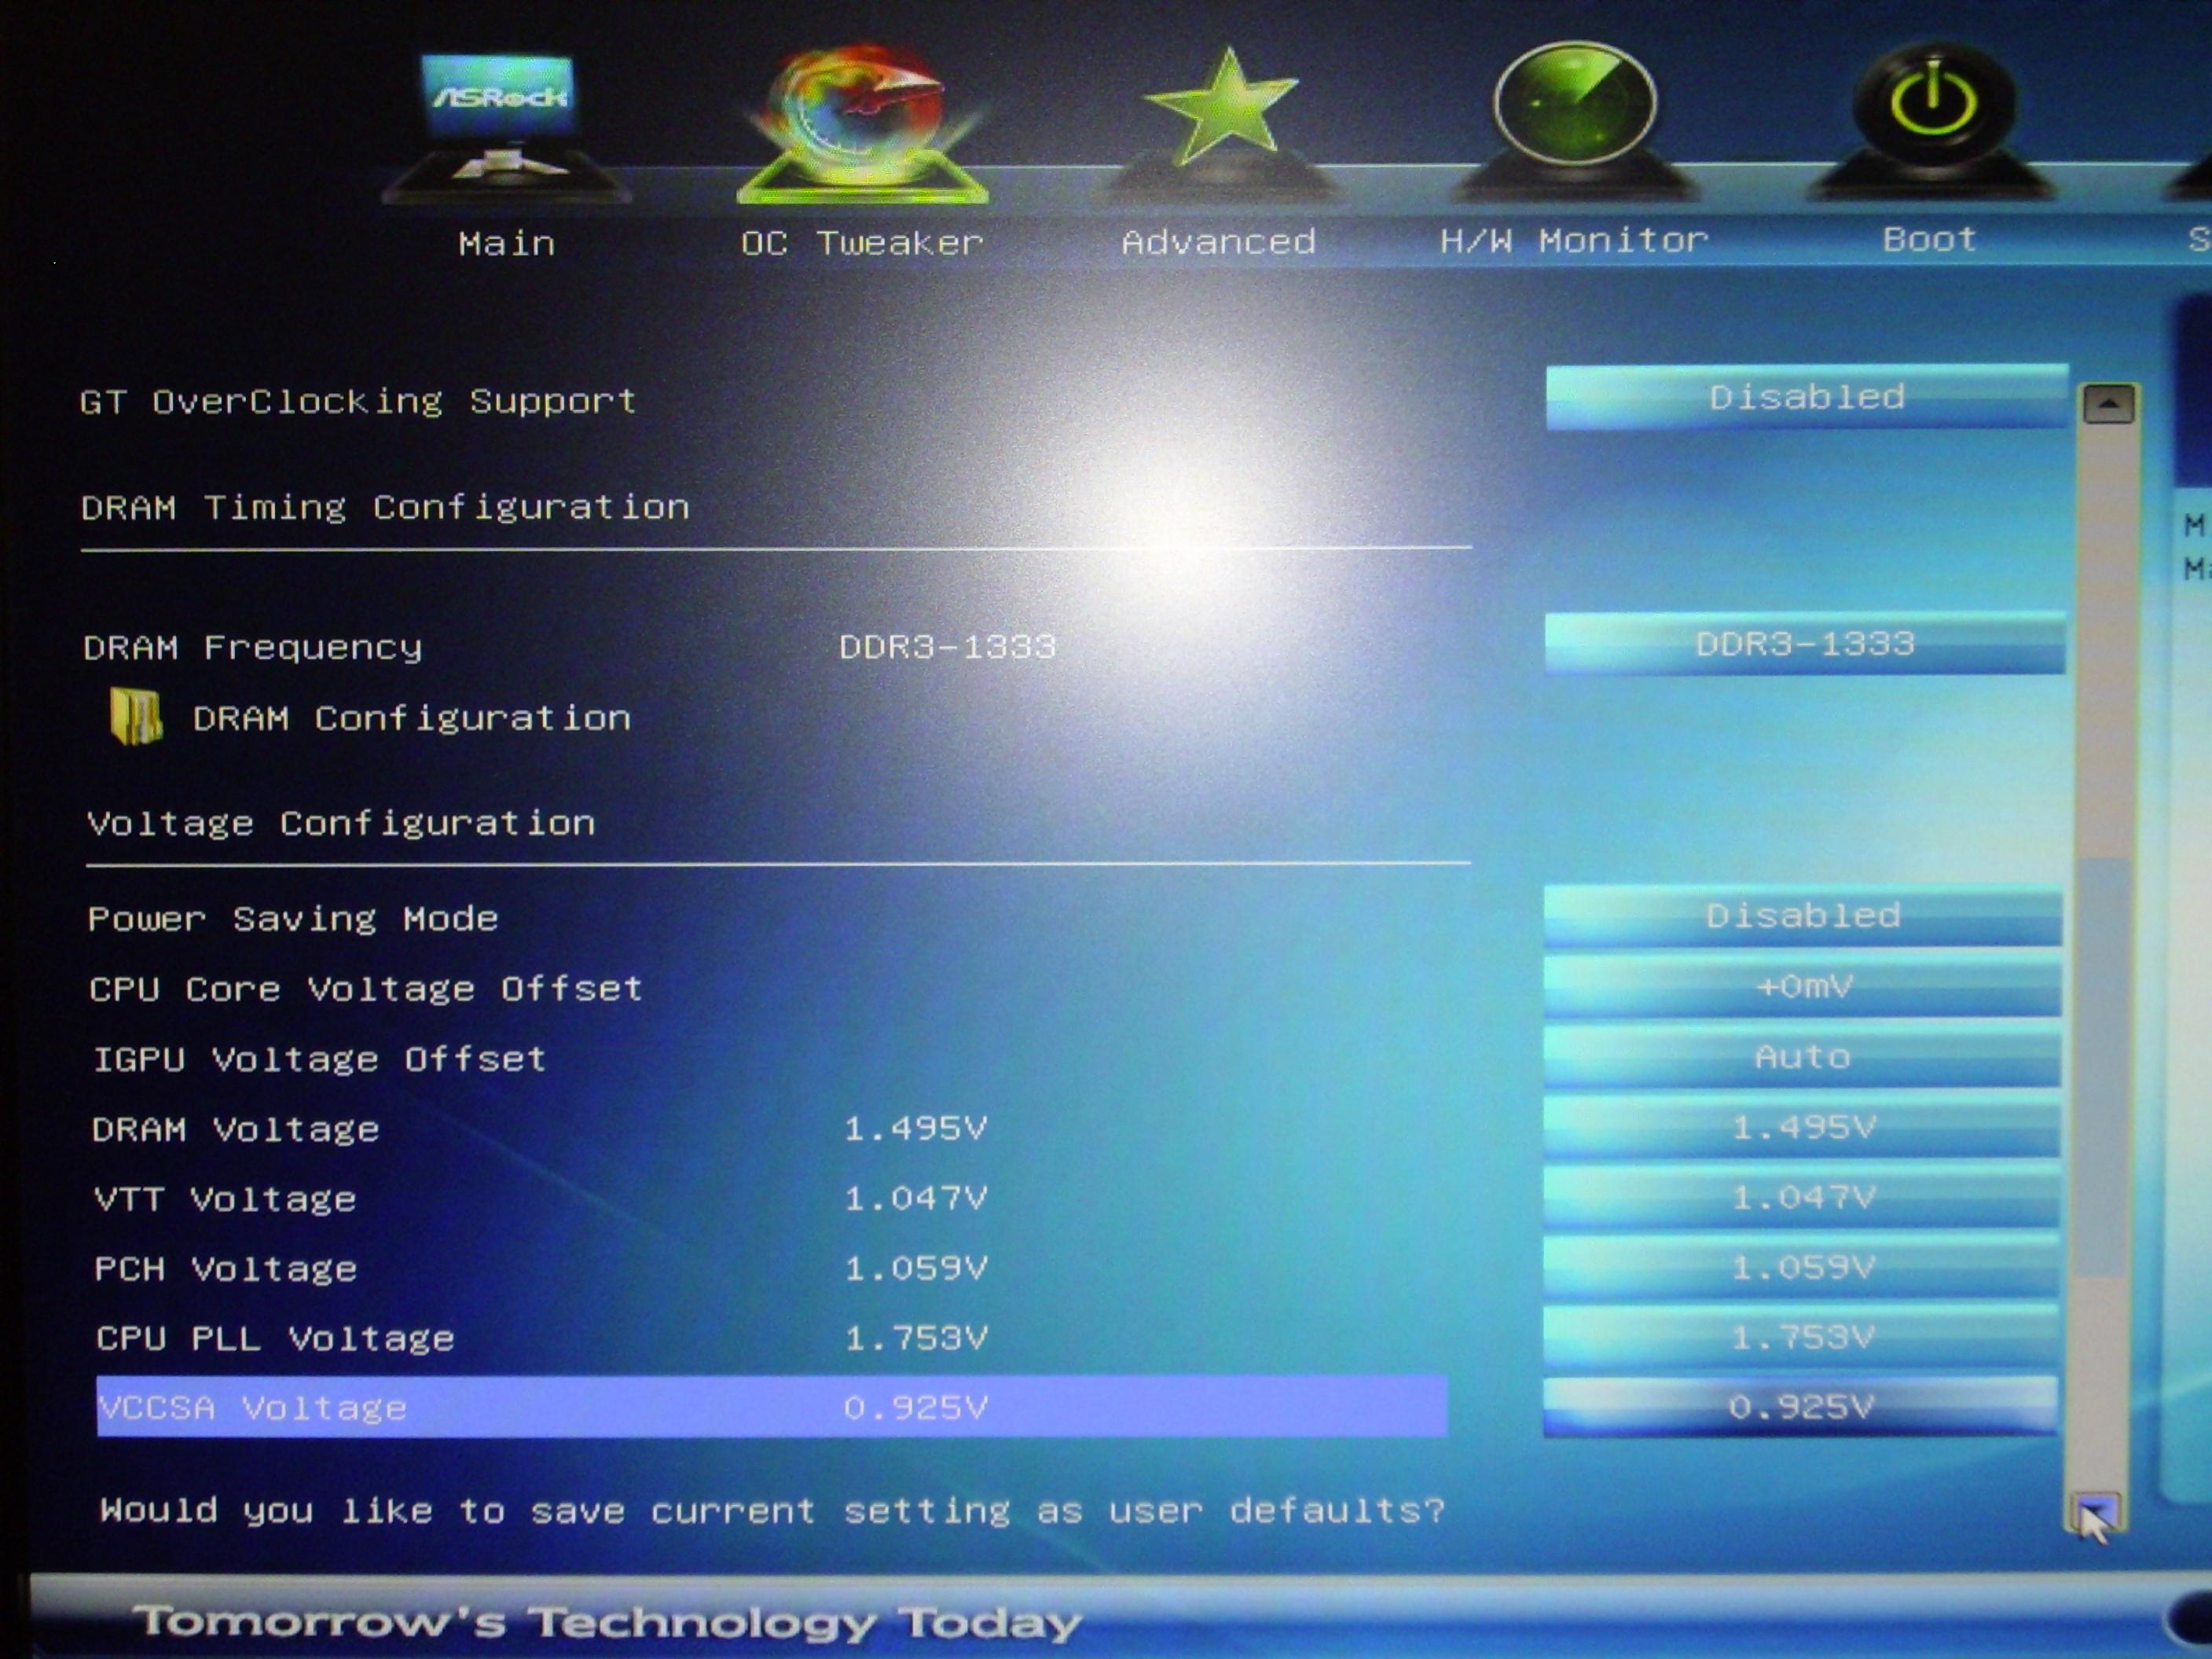Click CPU PLL Voltage 1.753V value button
This screenshot has width=2212, height=1659.
[x=1802, y=1337]
